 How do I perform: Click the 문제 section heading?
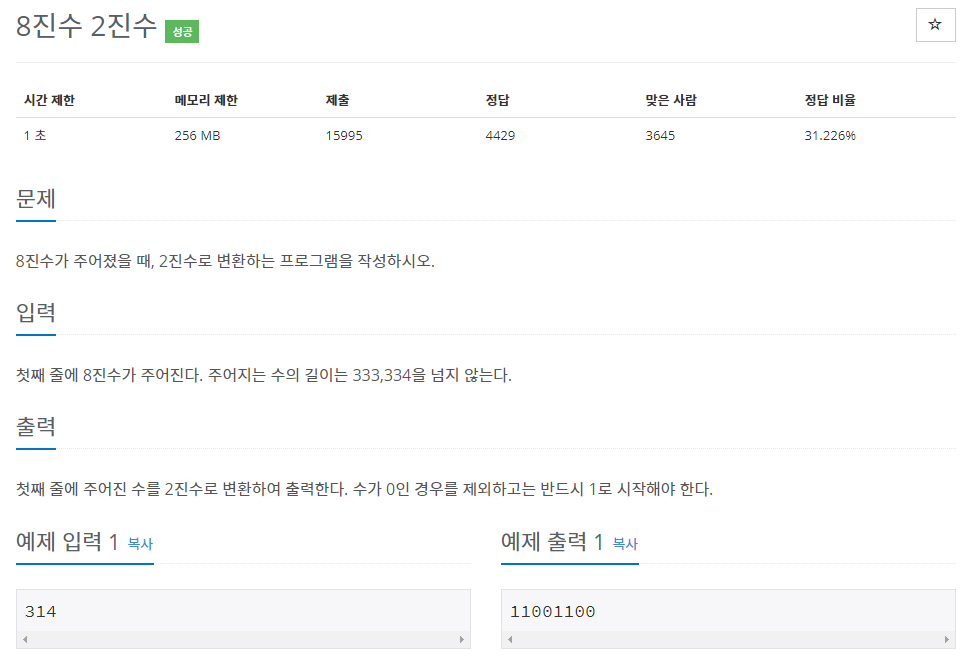pos(36,199)
